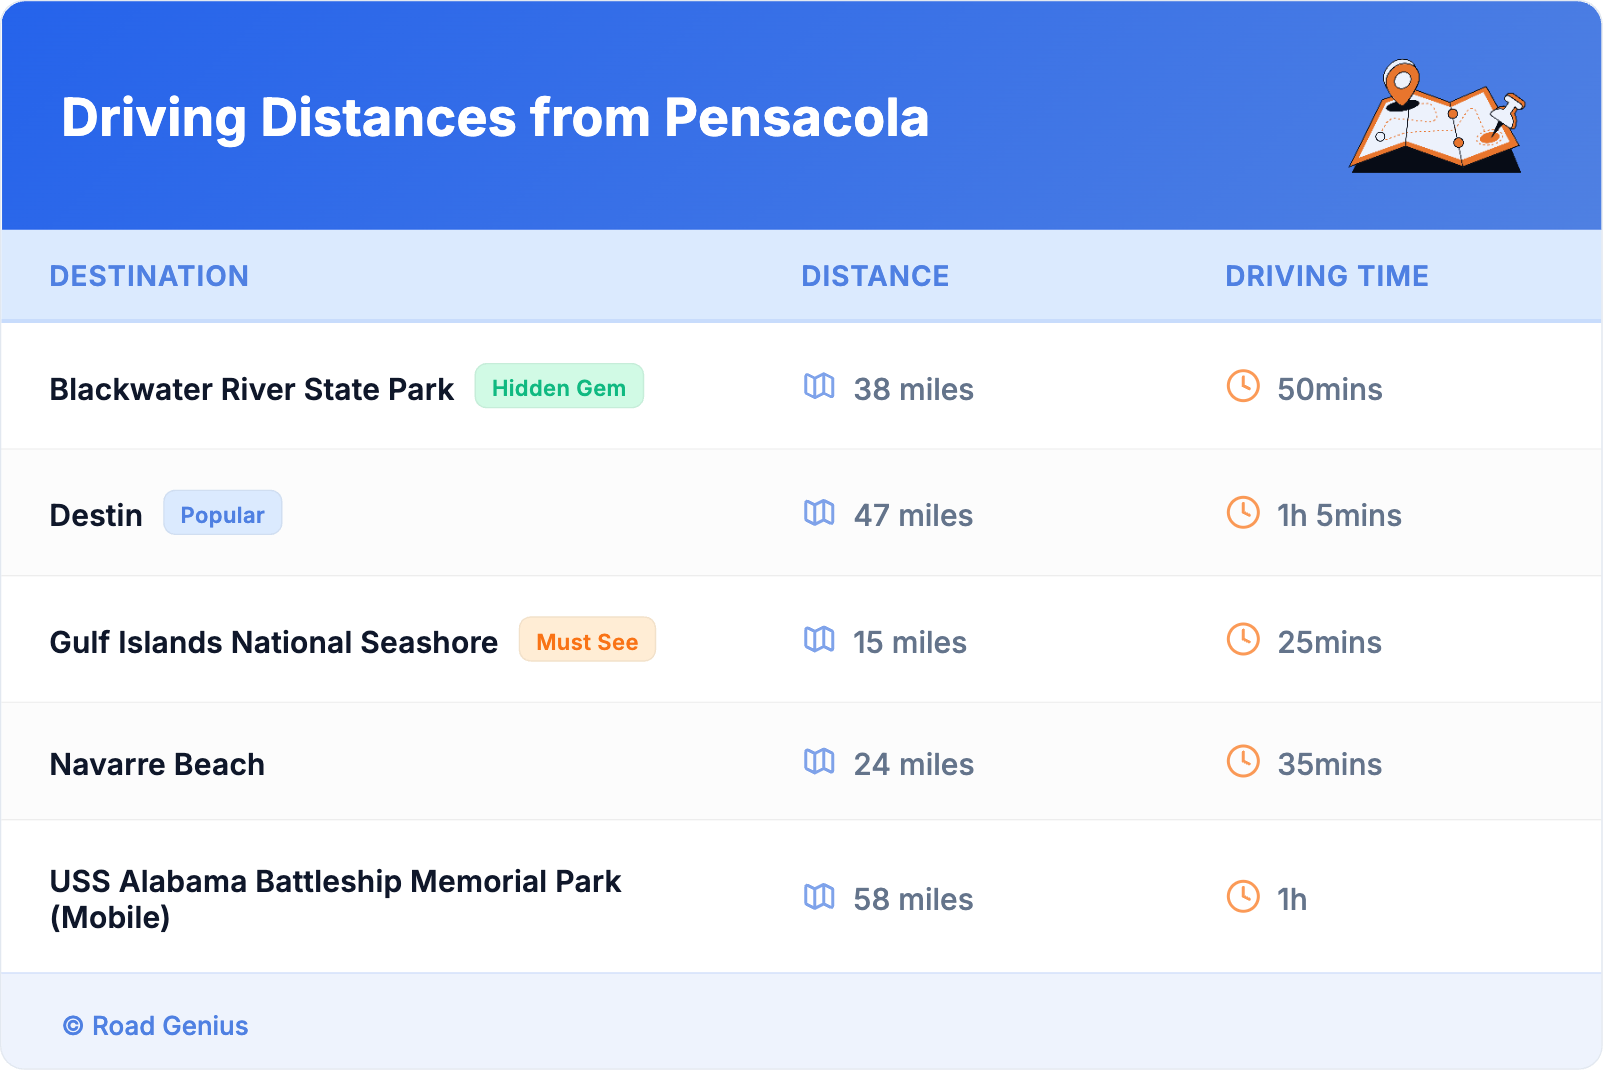Click map icon beside 38 miles
Screen dimensions: 1604x1070
point(819,387)
